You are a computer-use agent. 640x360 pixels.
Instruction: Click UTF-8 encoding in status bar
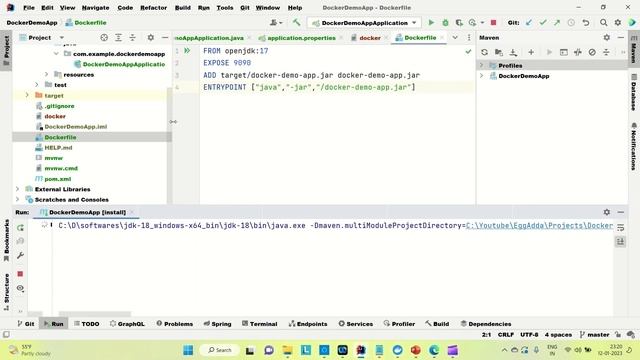(x=529, y=334)
